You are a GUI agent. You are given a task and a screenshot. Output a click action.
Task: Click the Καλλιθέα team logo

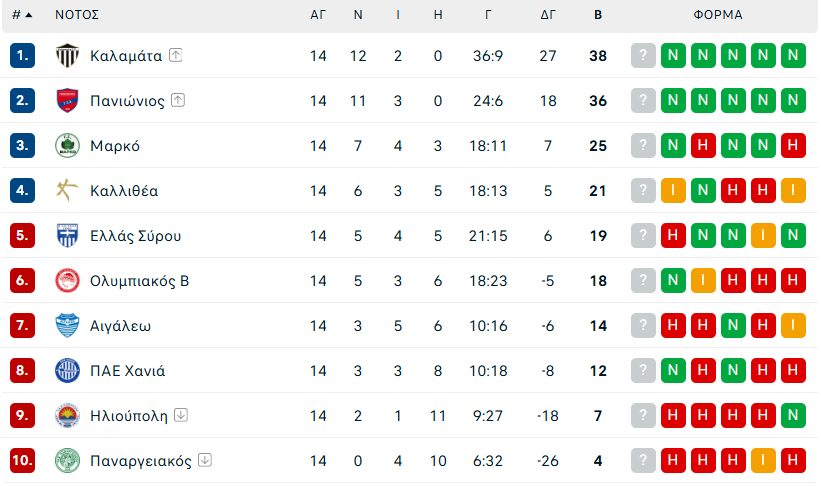[x=67, y=191]
